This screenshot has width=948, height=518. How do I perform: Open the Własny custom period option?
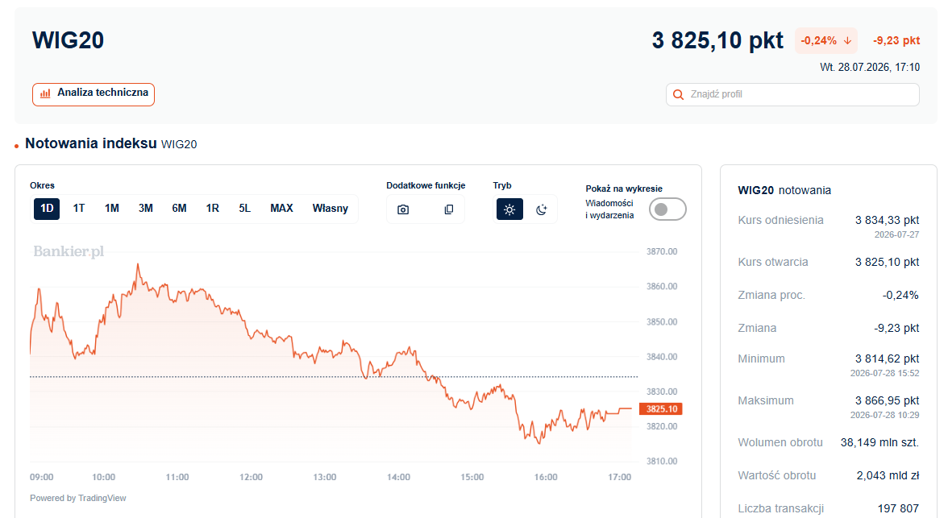[330, 209]
